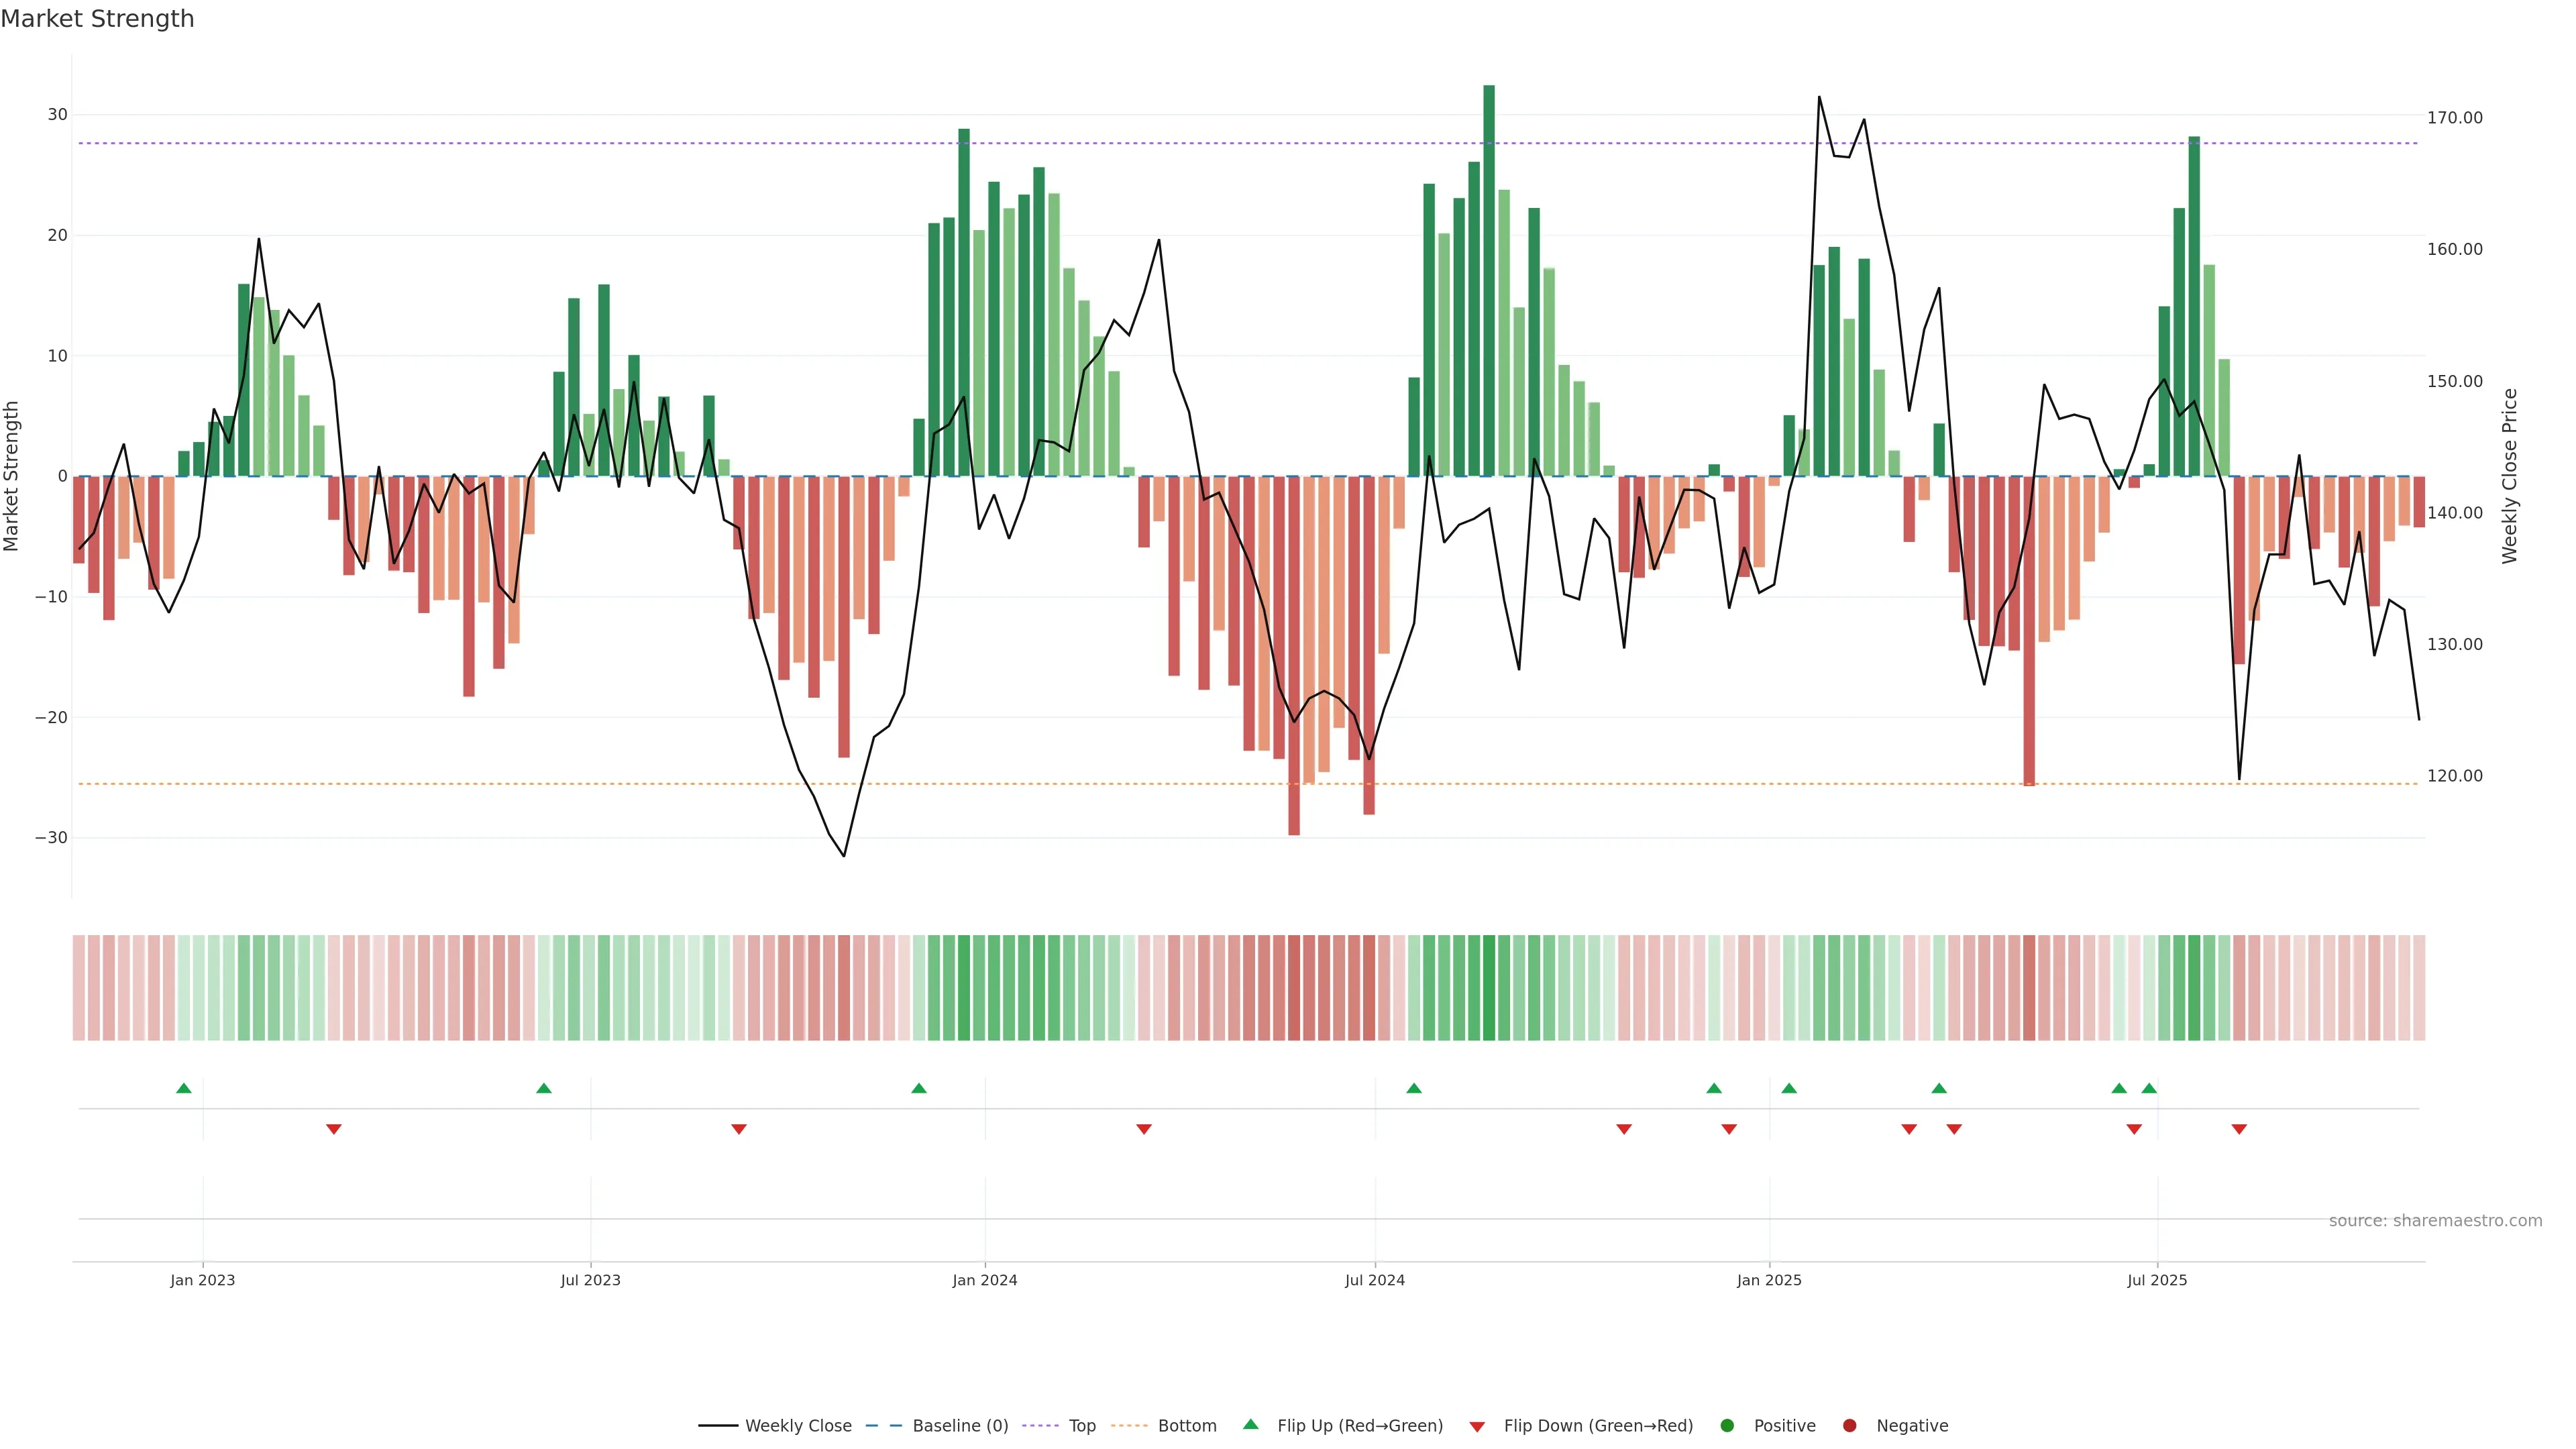Click Flip Up marker just before Jul 2023

(544, 1088)
